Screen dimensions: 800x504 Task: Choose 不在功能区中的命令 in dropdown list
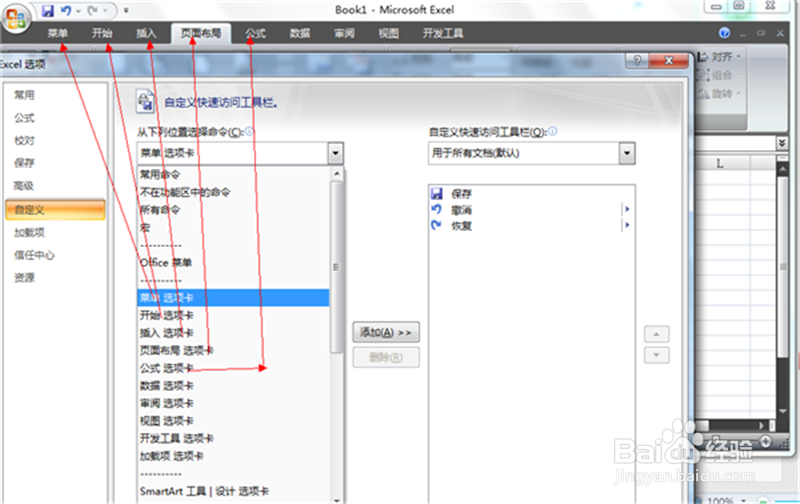tap(234, 192)
